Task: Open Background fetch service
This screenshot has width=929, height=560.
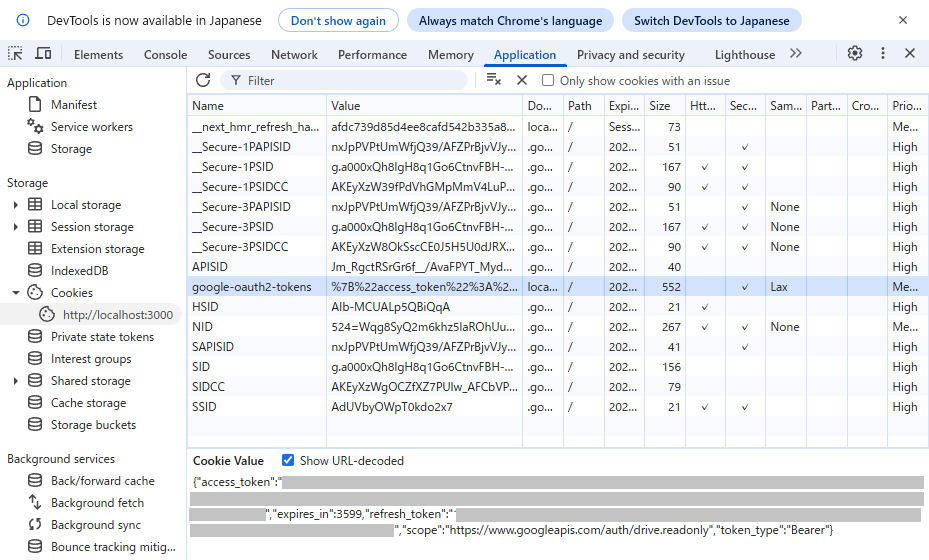Action: [x=97, y=503]
